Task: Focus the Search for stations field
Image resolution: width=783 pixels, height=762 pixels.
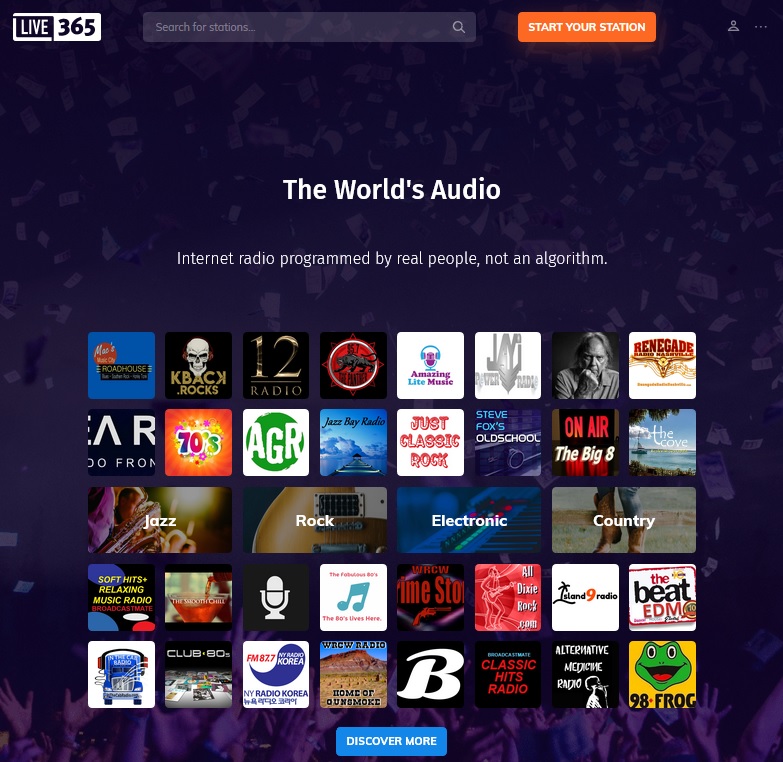Action: click(309, 27)
